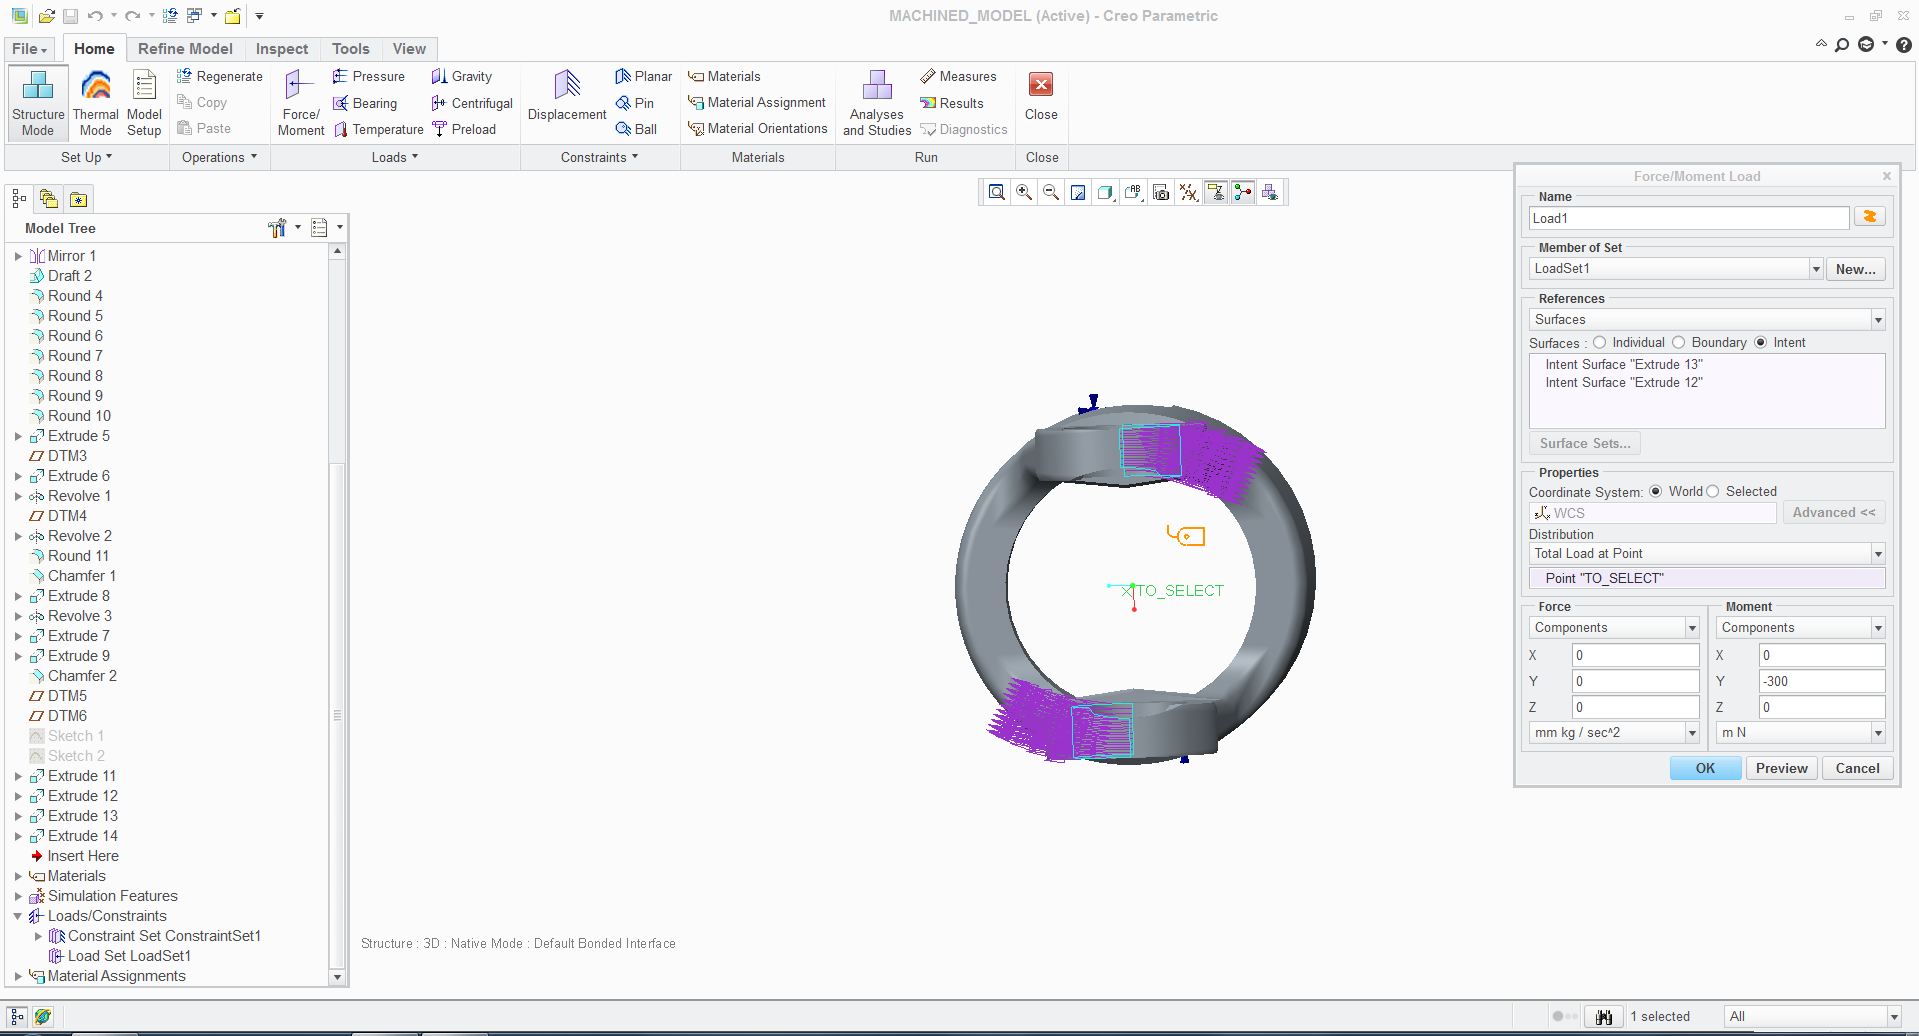This screenshot has height=1036, width=1919.
Task: Cancel the Force/Moment Load dialog
Action: (x=1857, y=768)
